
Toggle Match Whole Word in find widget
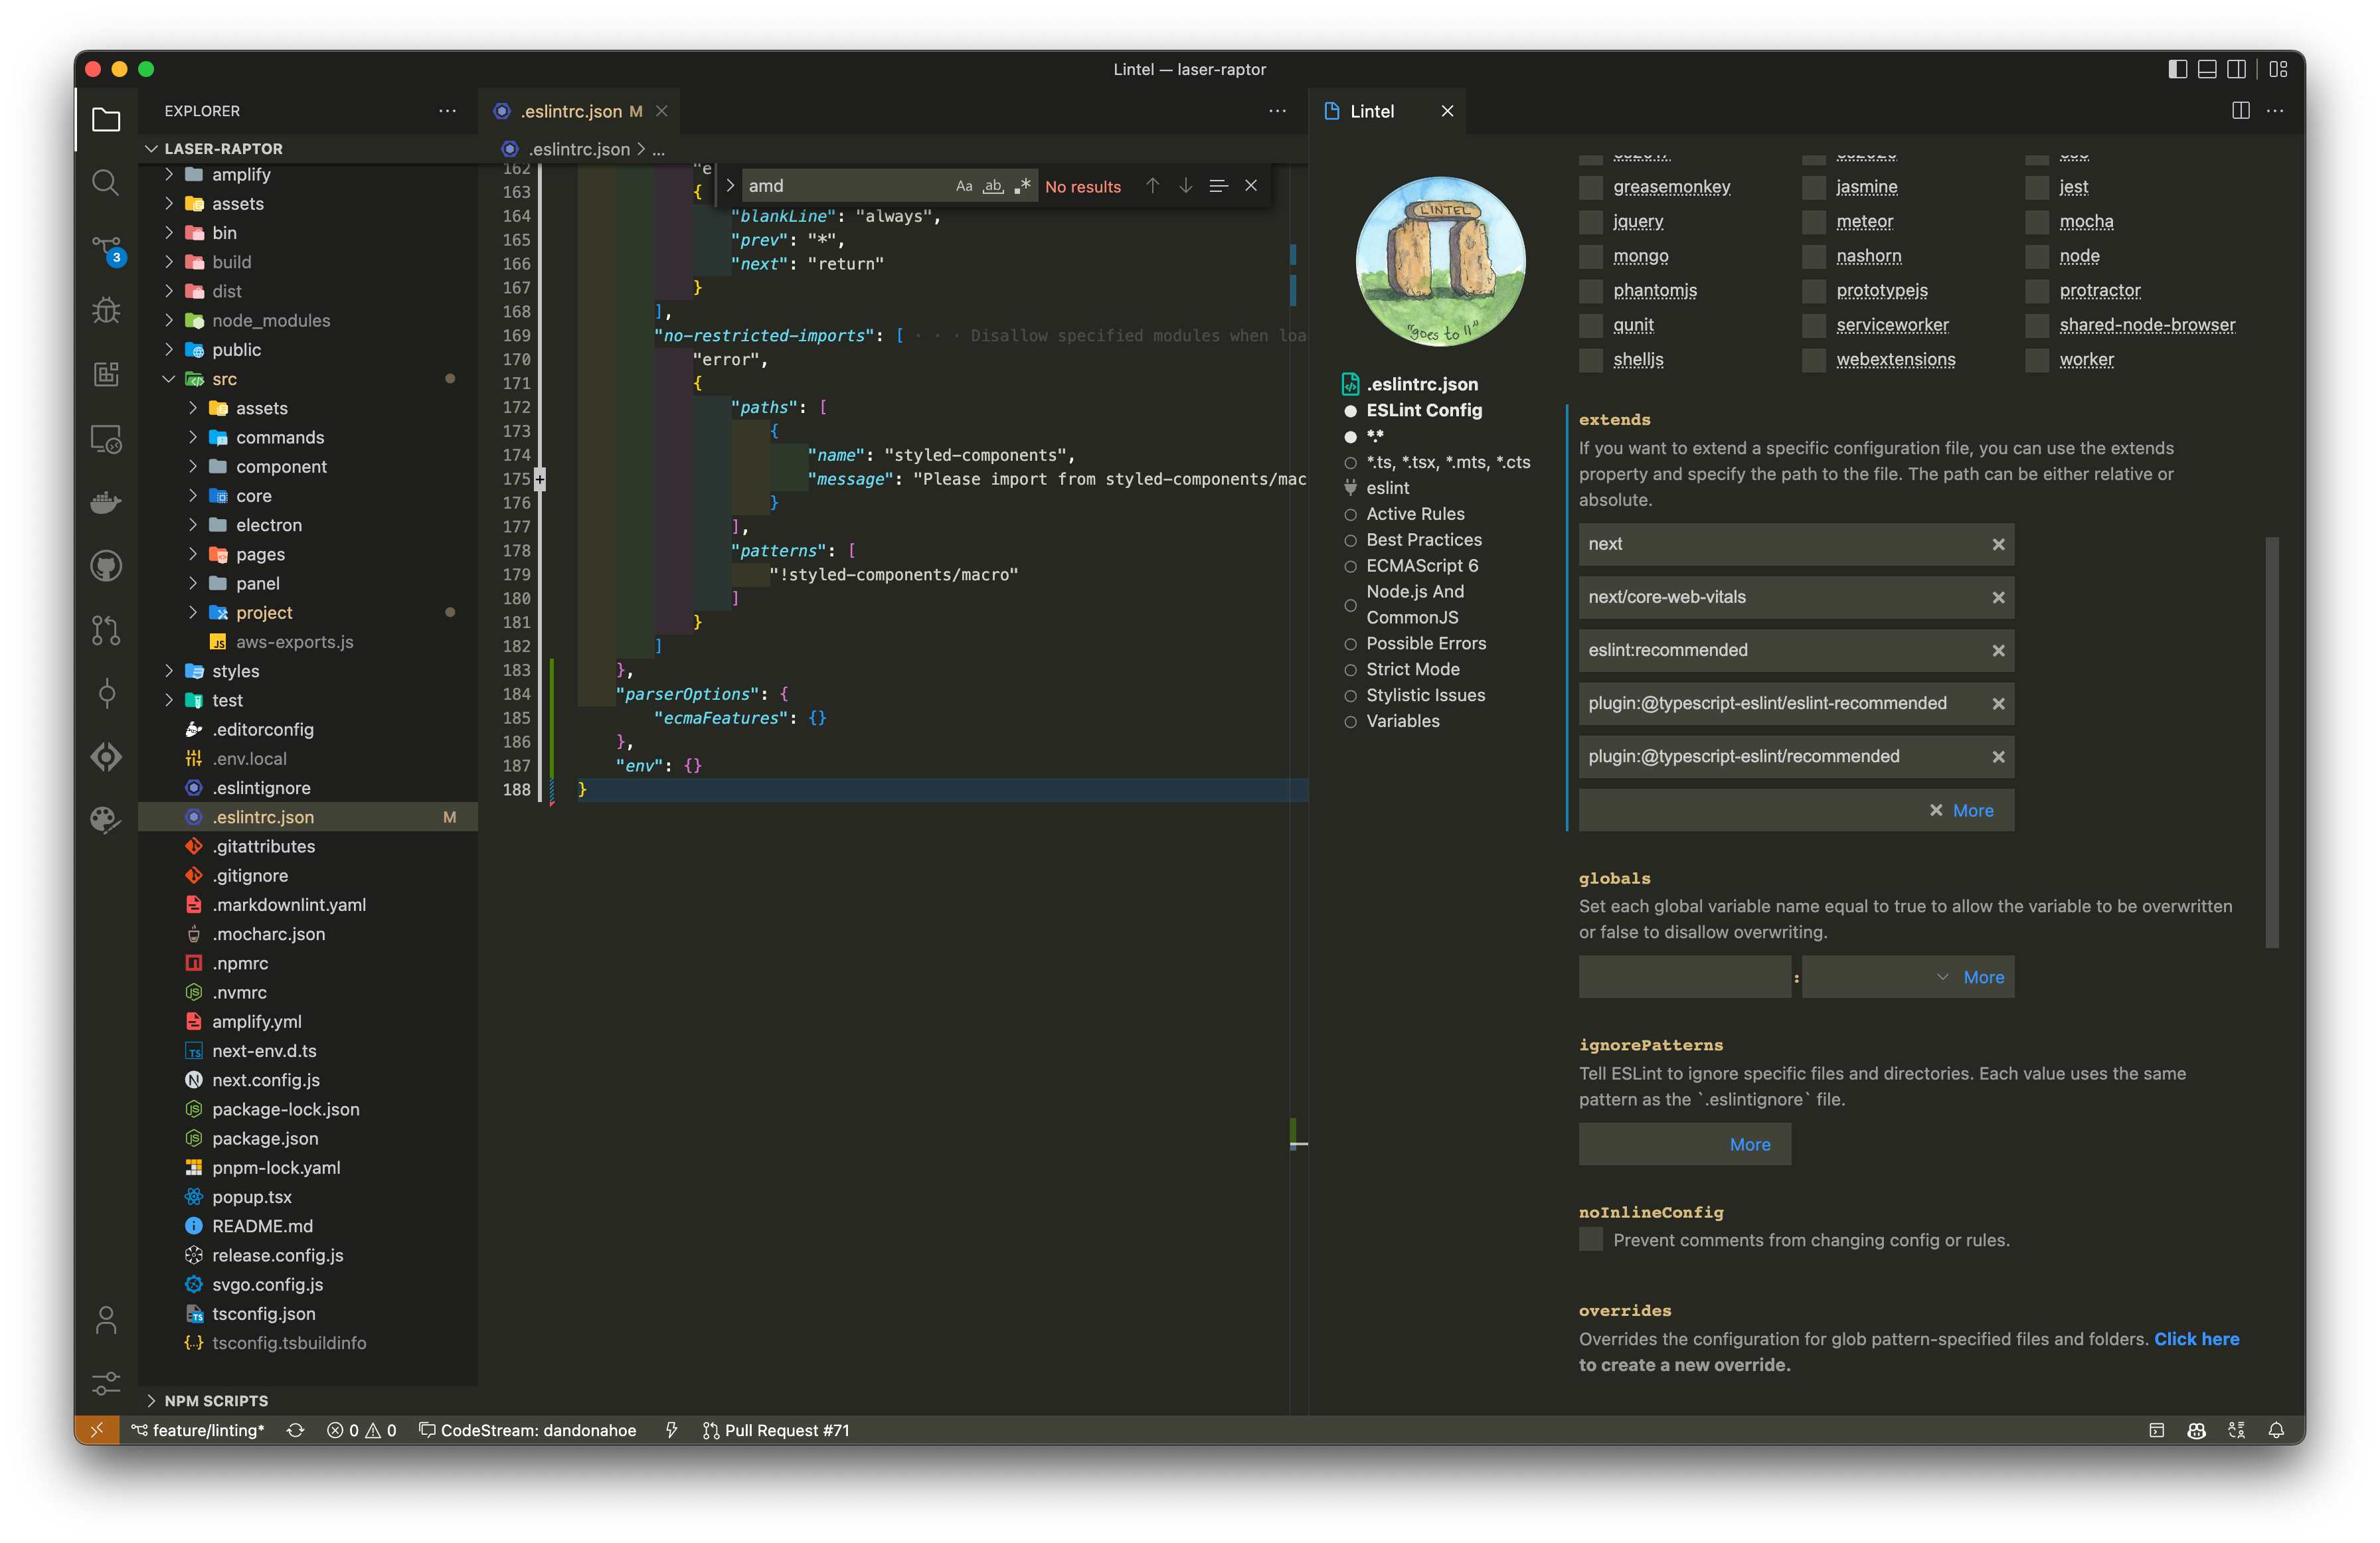(993, 186)
